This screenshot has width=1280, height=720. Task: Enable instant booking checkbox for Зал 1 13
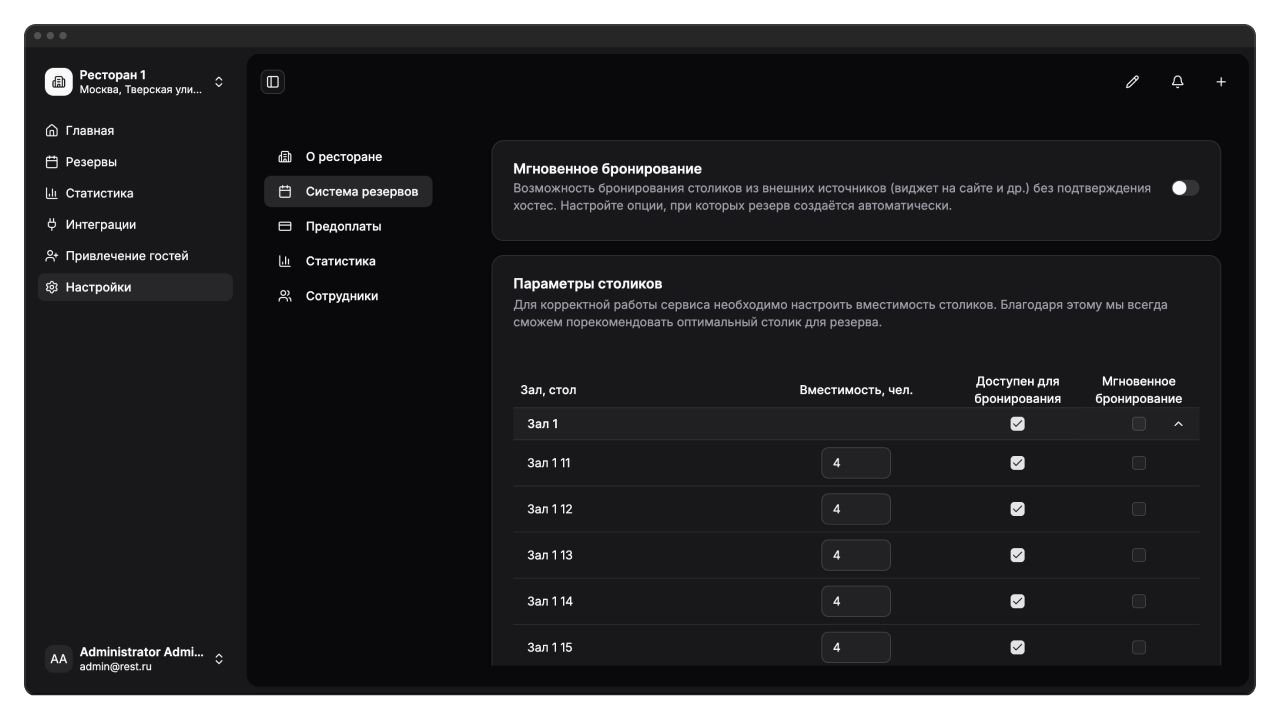pyautogui.click(x=1138, y=555)
